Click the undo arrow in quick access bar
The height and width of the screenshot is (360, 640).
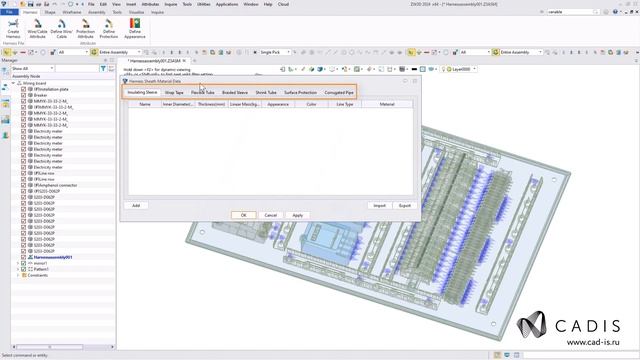point(54,4)
